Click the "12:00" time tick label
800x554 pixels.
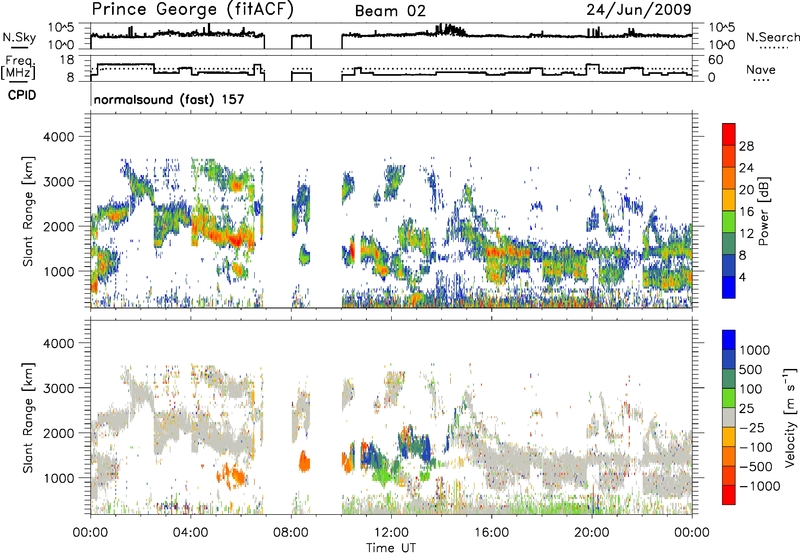(391, 533)
